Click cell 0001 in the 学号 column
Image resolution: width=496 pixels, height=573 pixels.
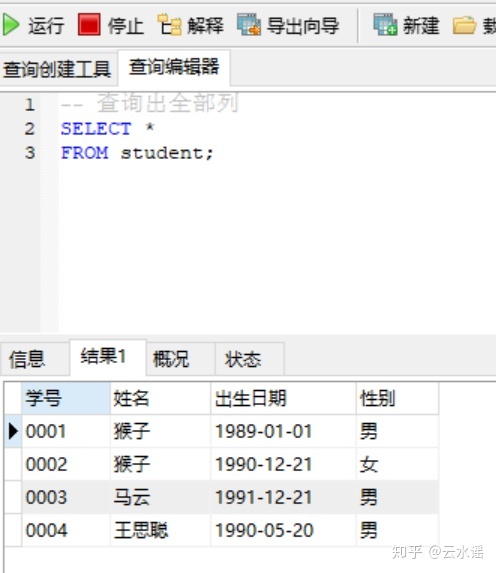(x=66, y=431)
